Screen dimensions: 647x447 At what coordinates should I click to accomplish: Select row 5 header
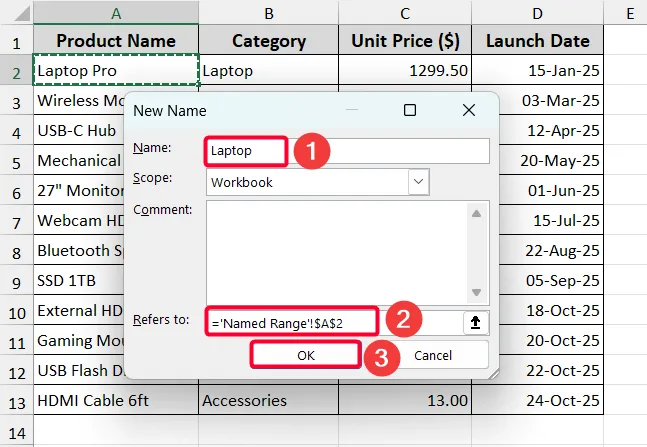(x=17, y=162)
